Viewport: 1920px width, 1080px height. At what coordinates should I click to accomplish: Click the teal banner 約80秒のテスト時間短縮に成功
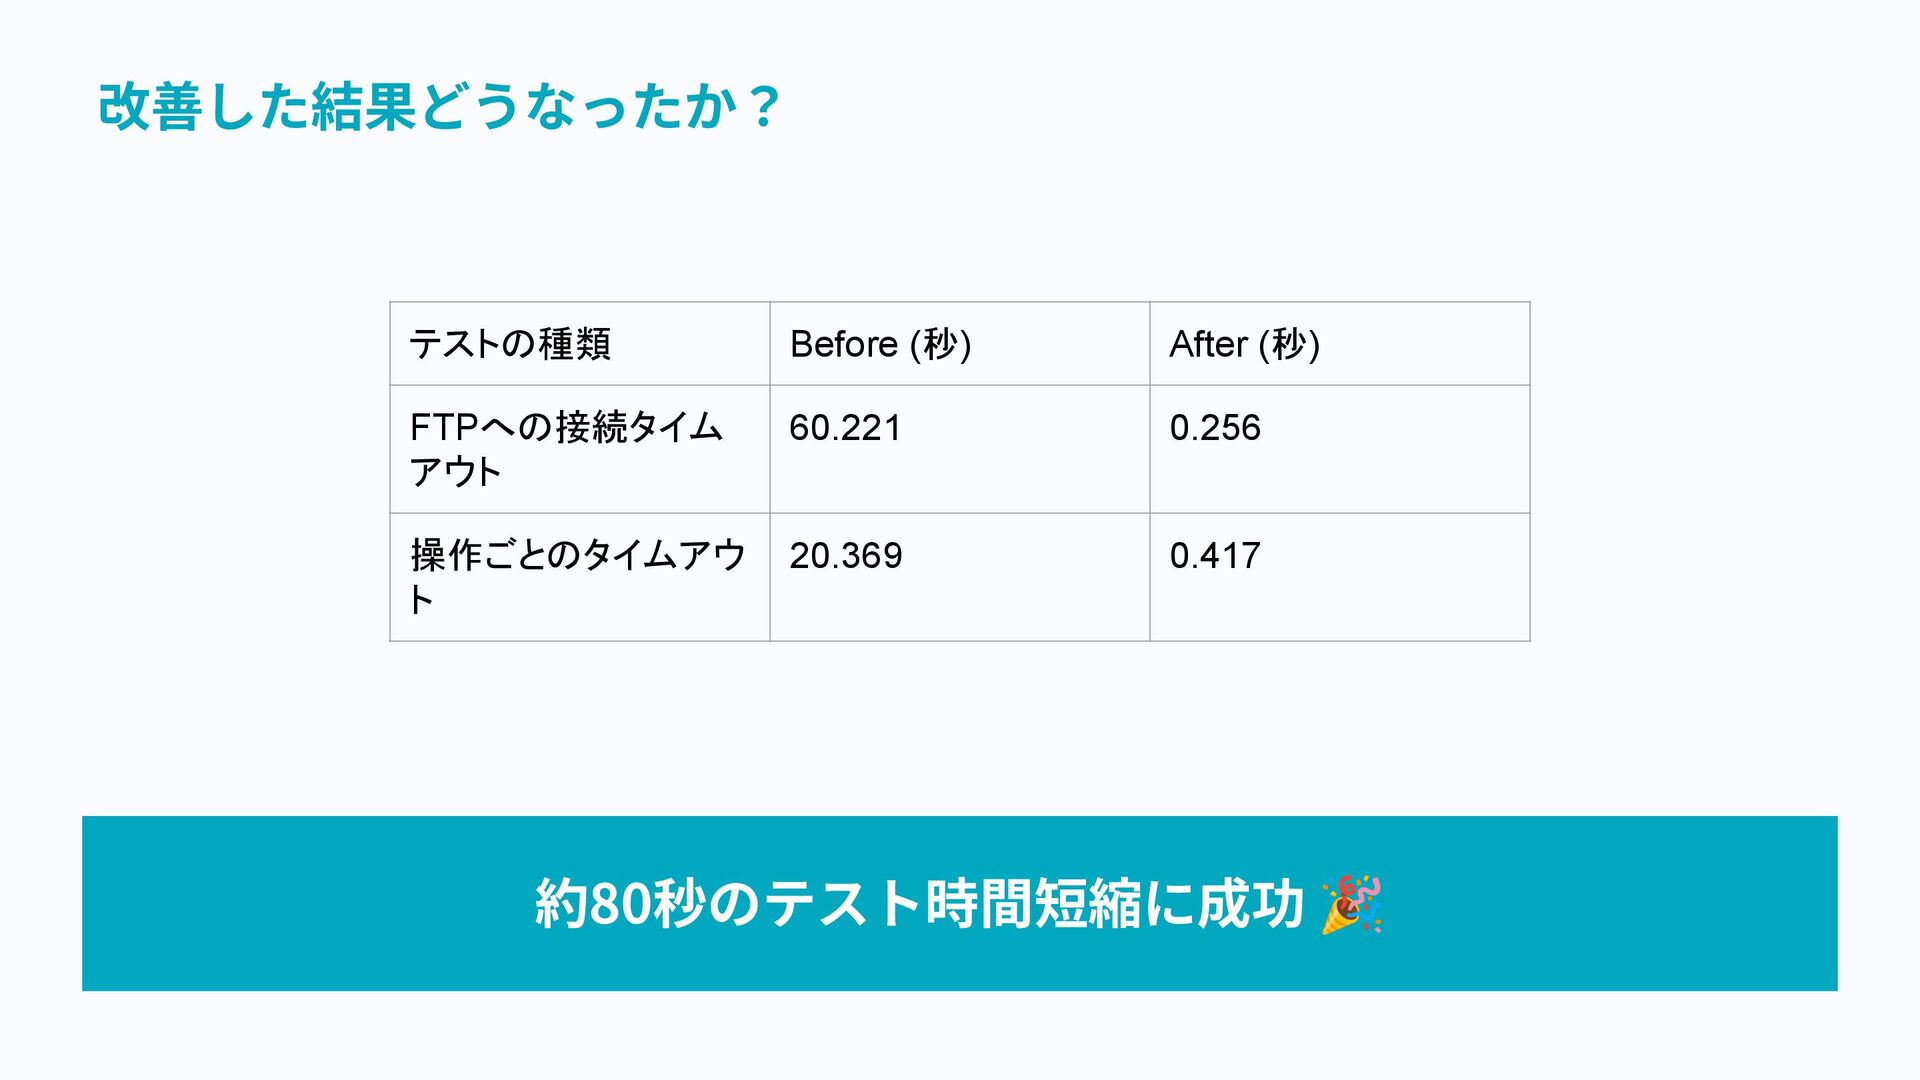click(x=960, y=903)
